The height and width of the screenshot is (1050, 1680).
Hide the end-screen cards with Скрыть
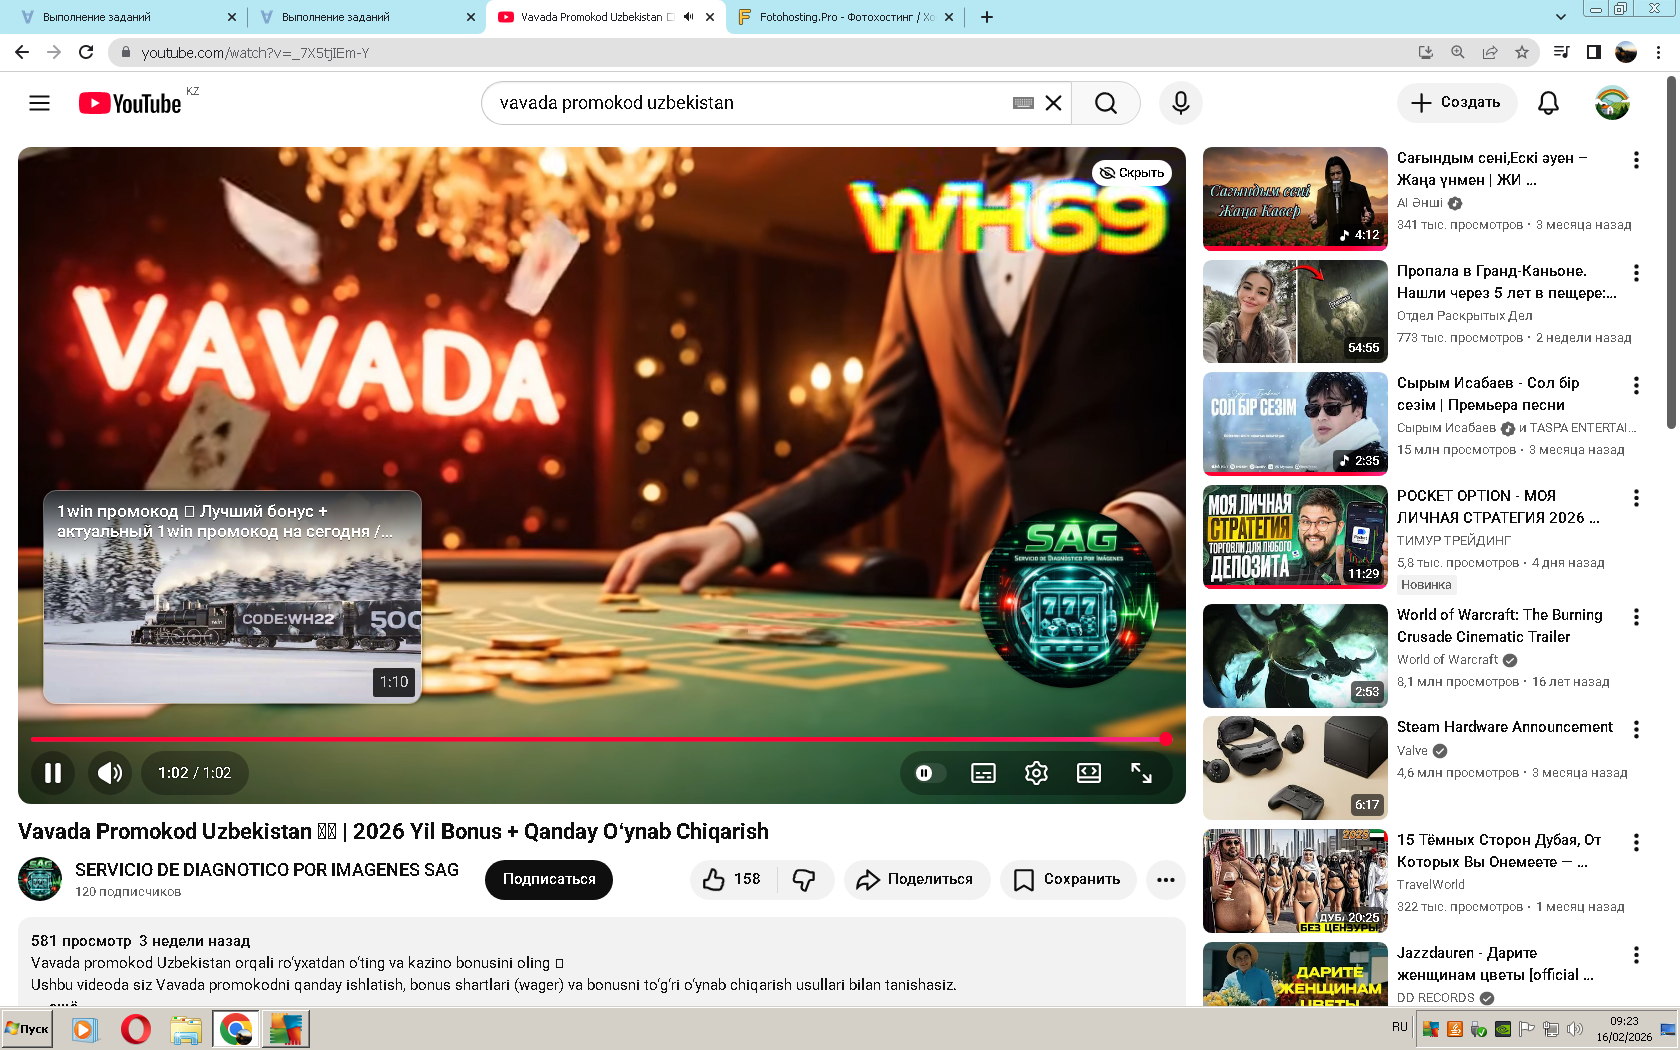tap(1132, 173)
